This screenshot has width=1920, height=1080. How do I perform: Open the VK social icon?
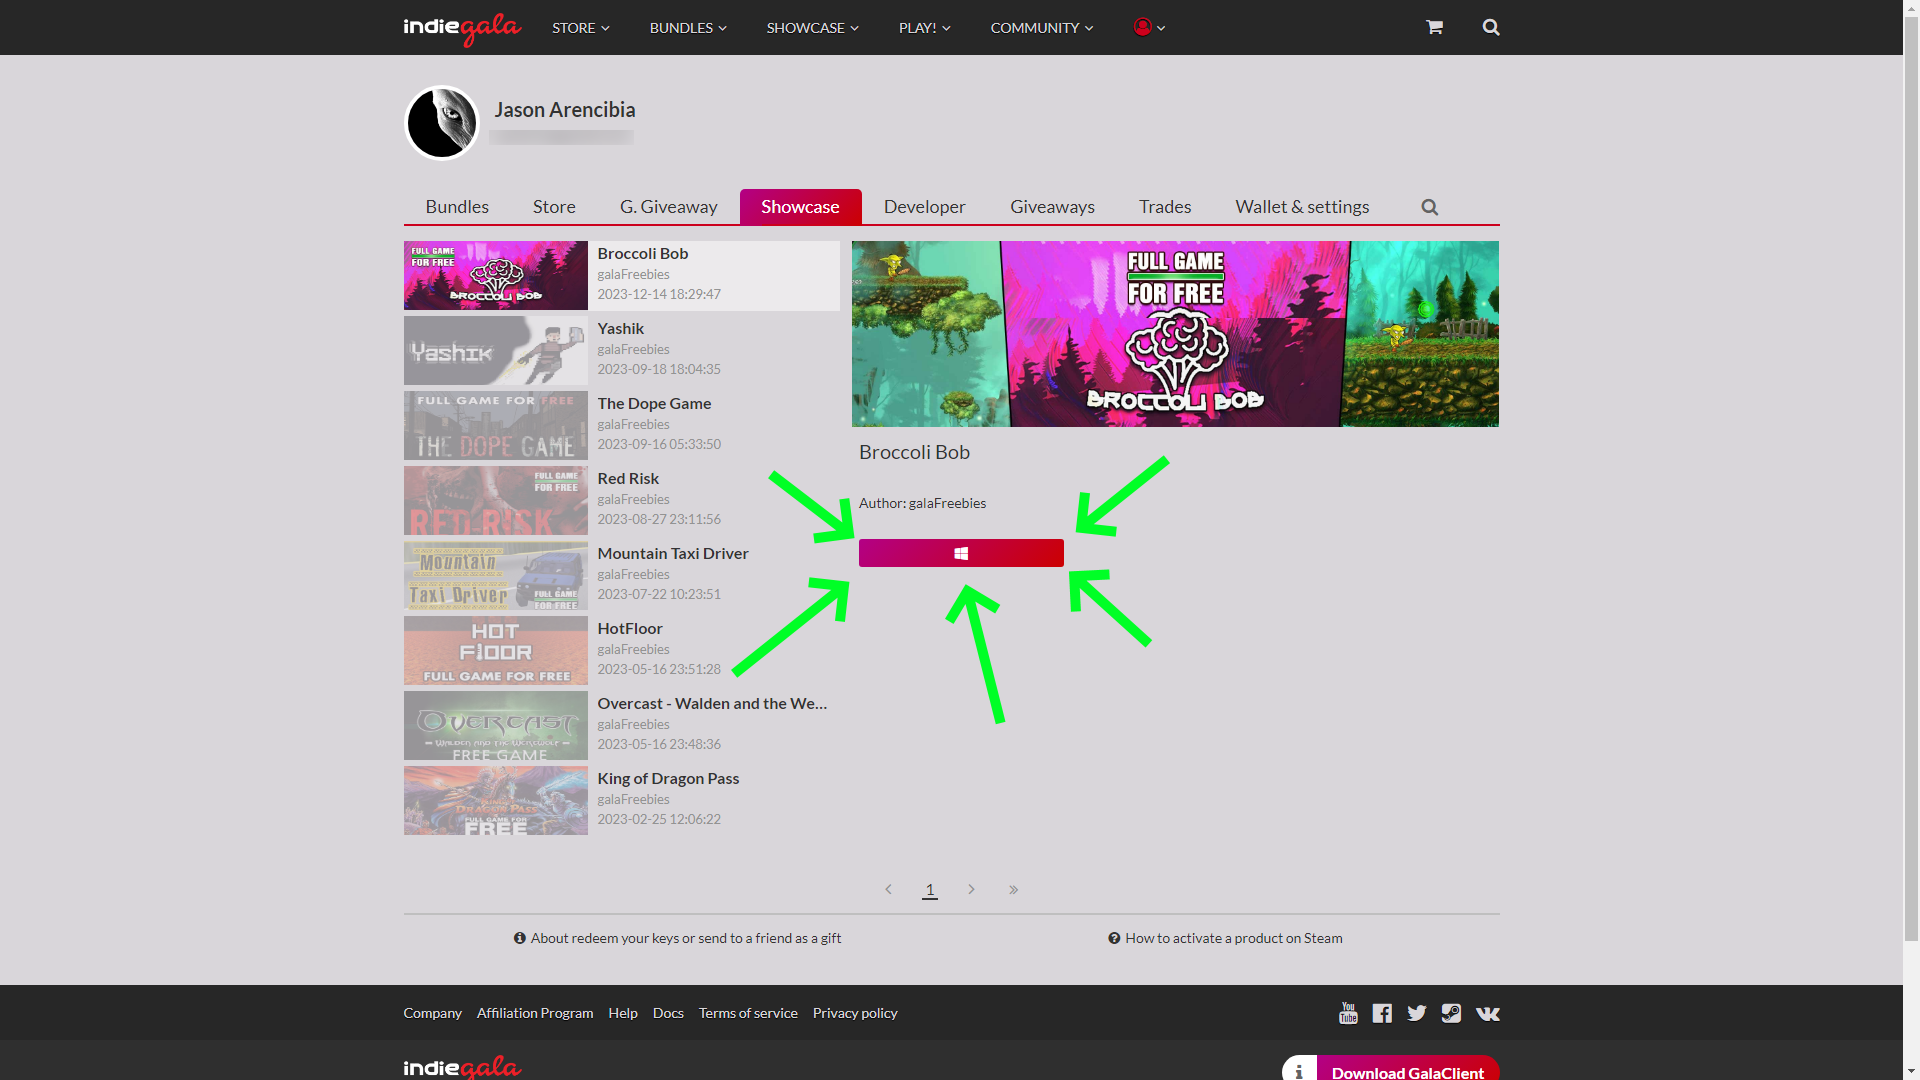pos(1488,1013)
